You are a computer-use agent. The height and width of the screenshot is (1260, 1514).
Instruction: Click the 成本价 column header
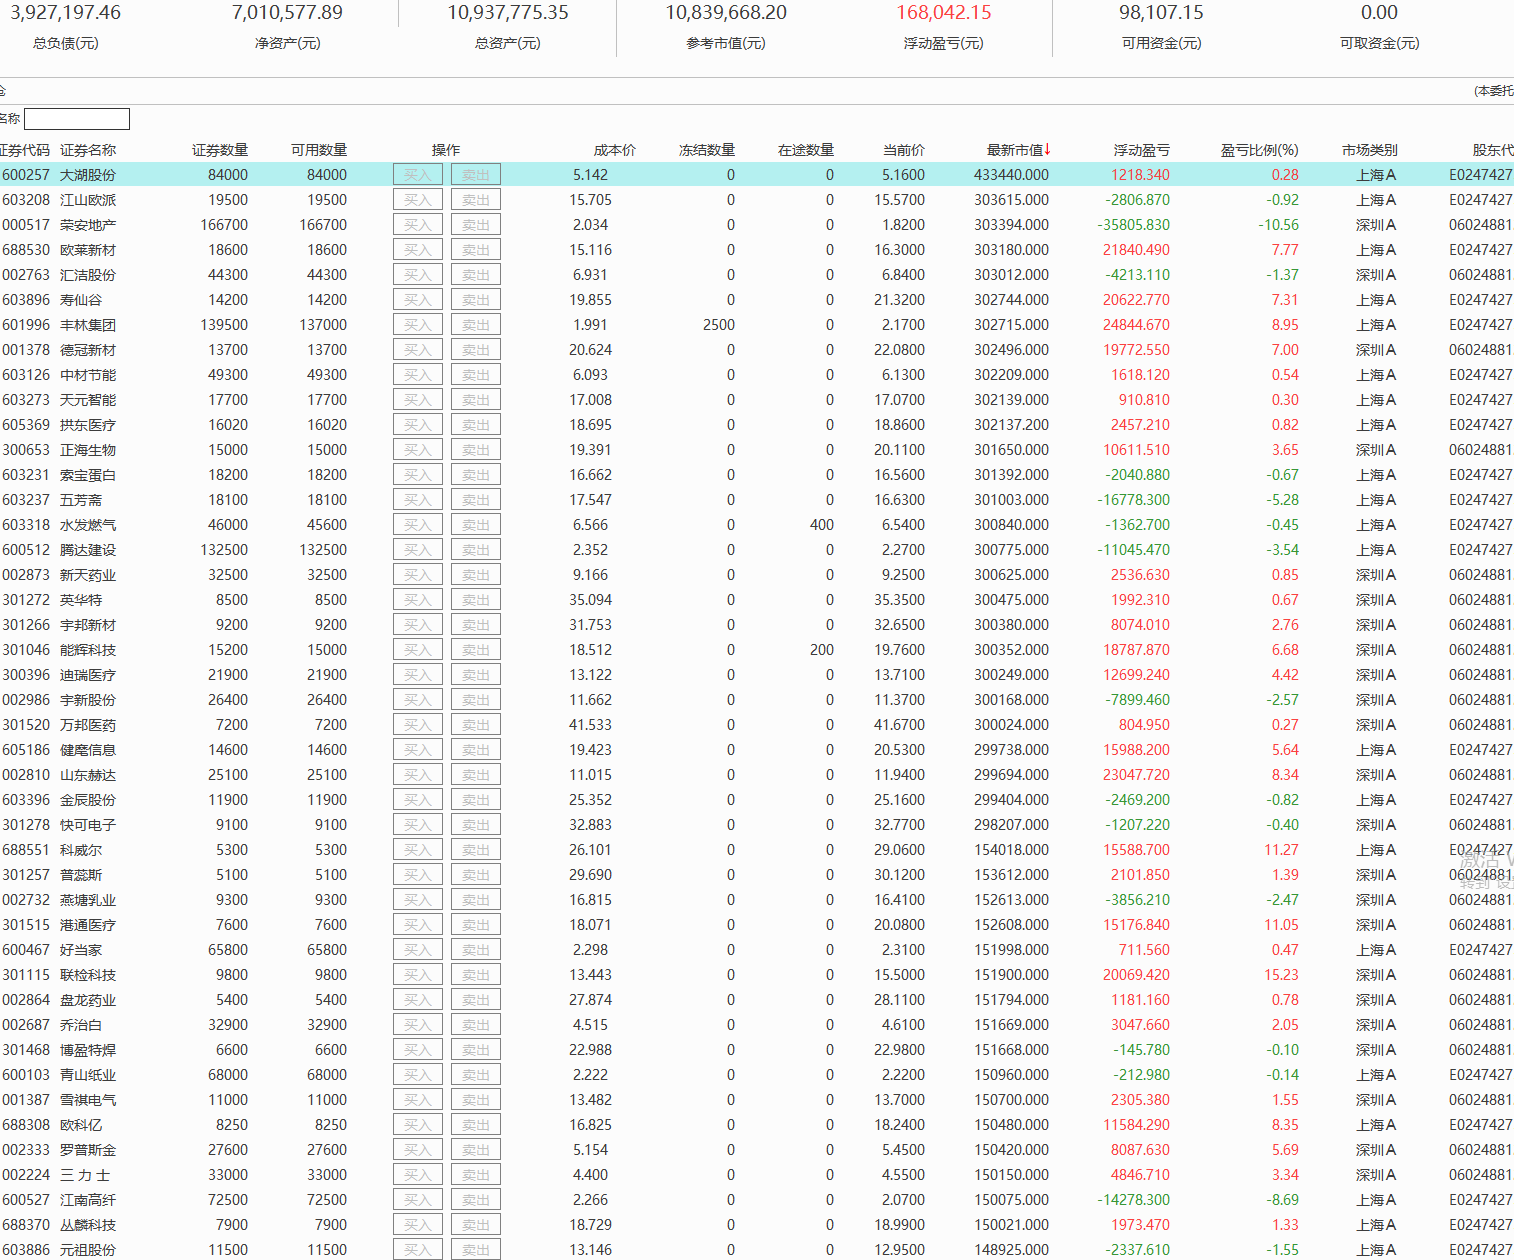pyautogui.click(x=614, y=150)
